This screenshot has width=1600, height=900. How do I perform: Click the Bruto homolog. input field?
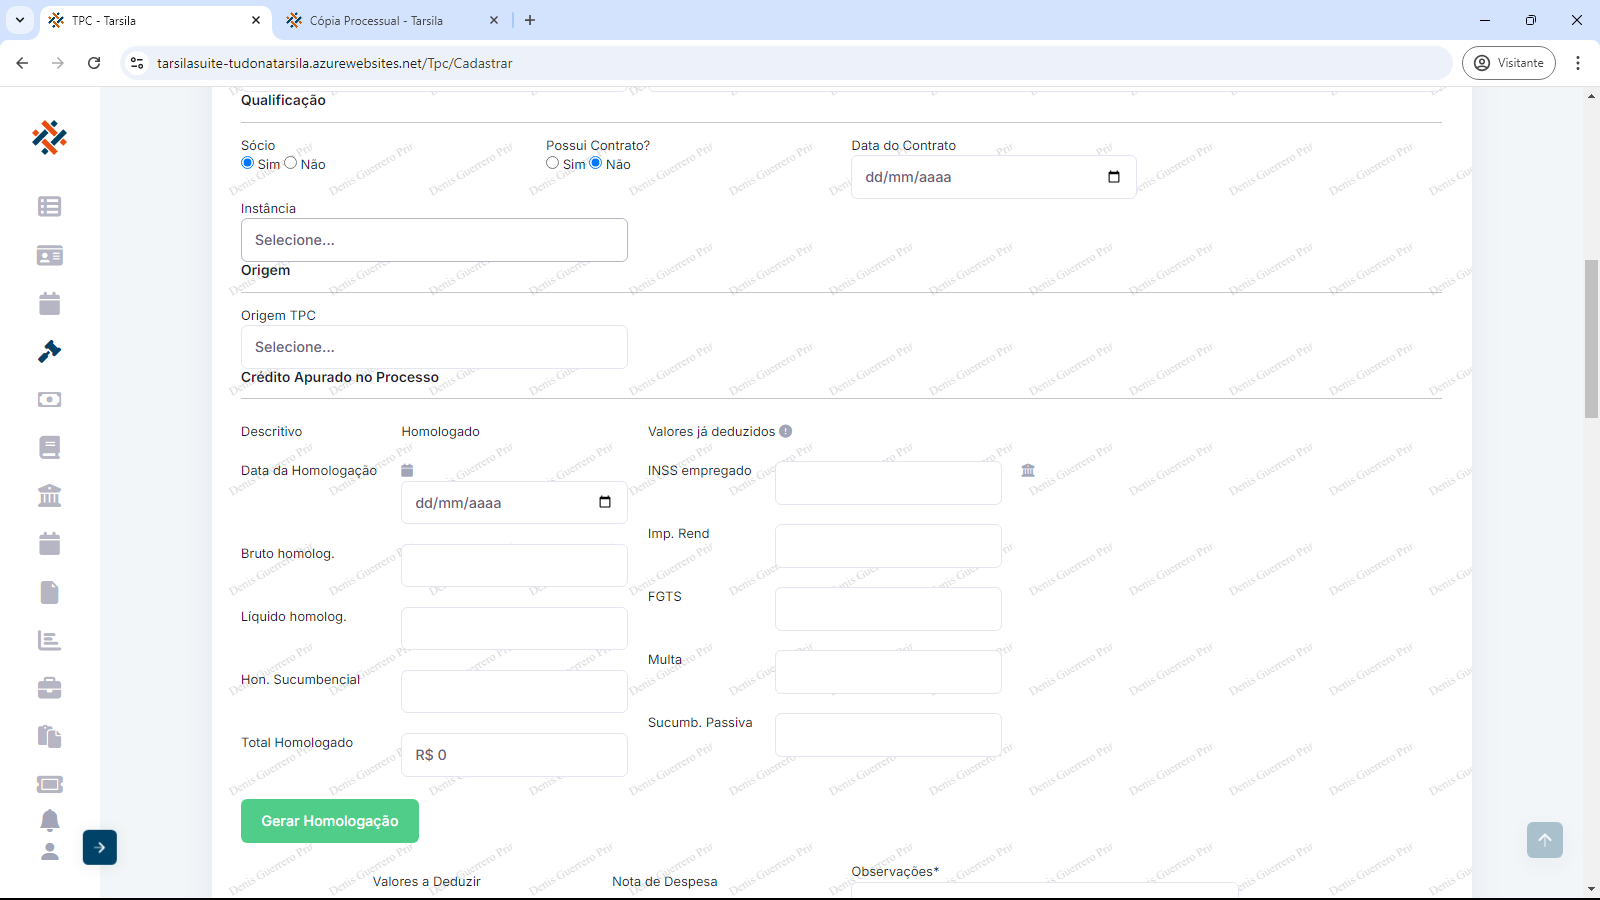coord(514,566)
